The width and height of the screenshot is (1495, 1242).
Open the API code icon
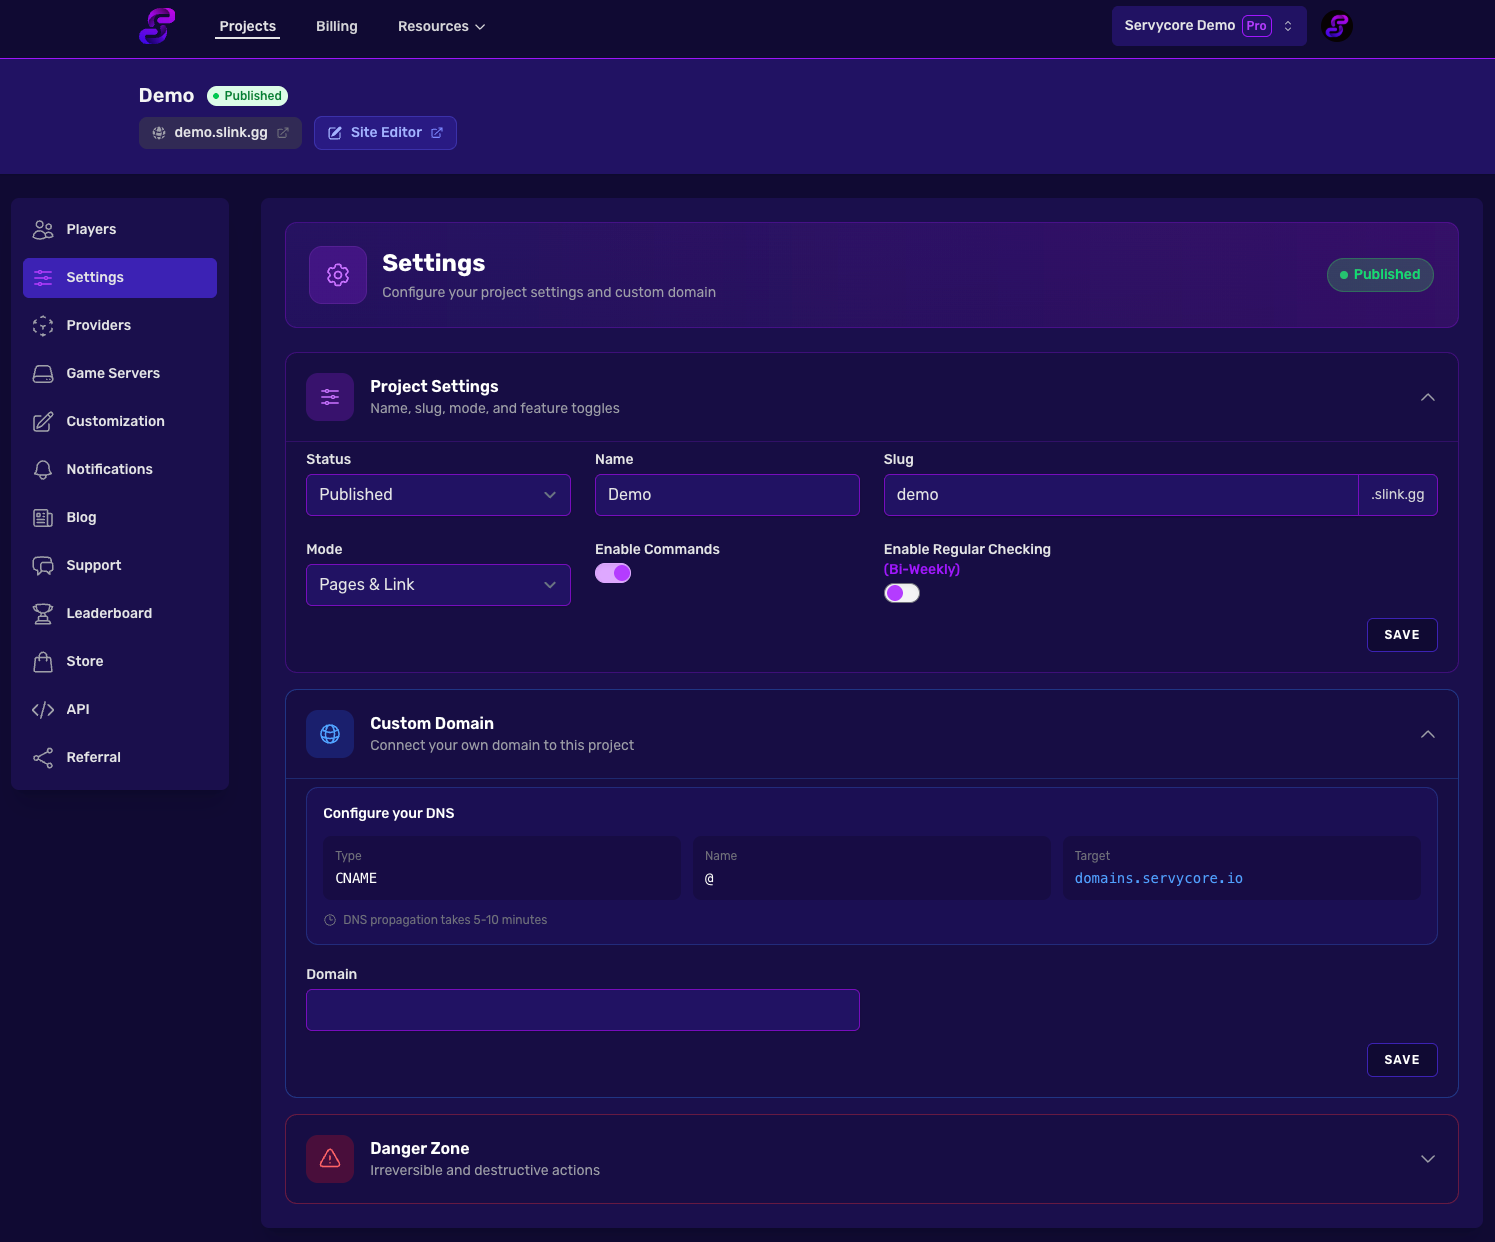click(43, 709)
